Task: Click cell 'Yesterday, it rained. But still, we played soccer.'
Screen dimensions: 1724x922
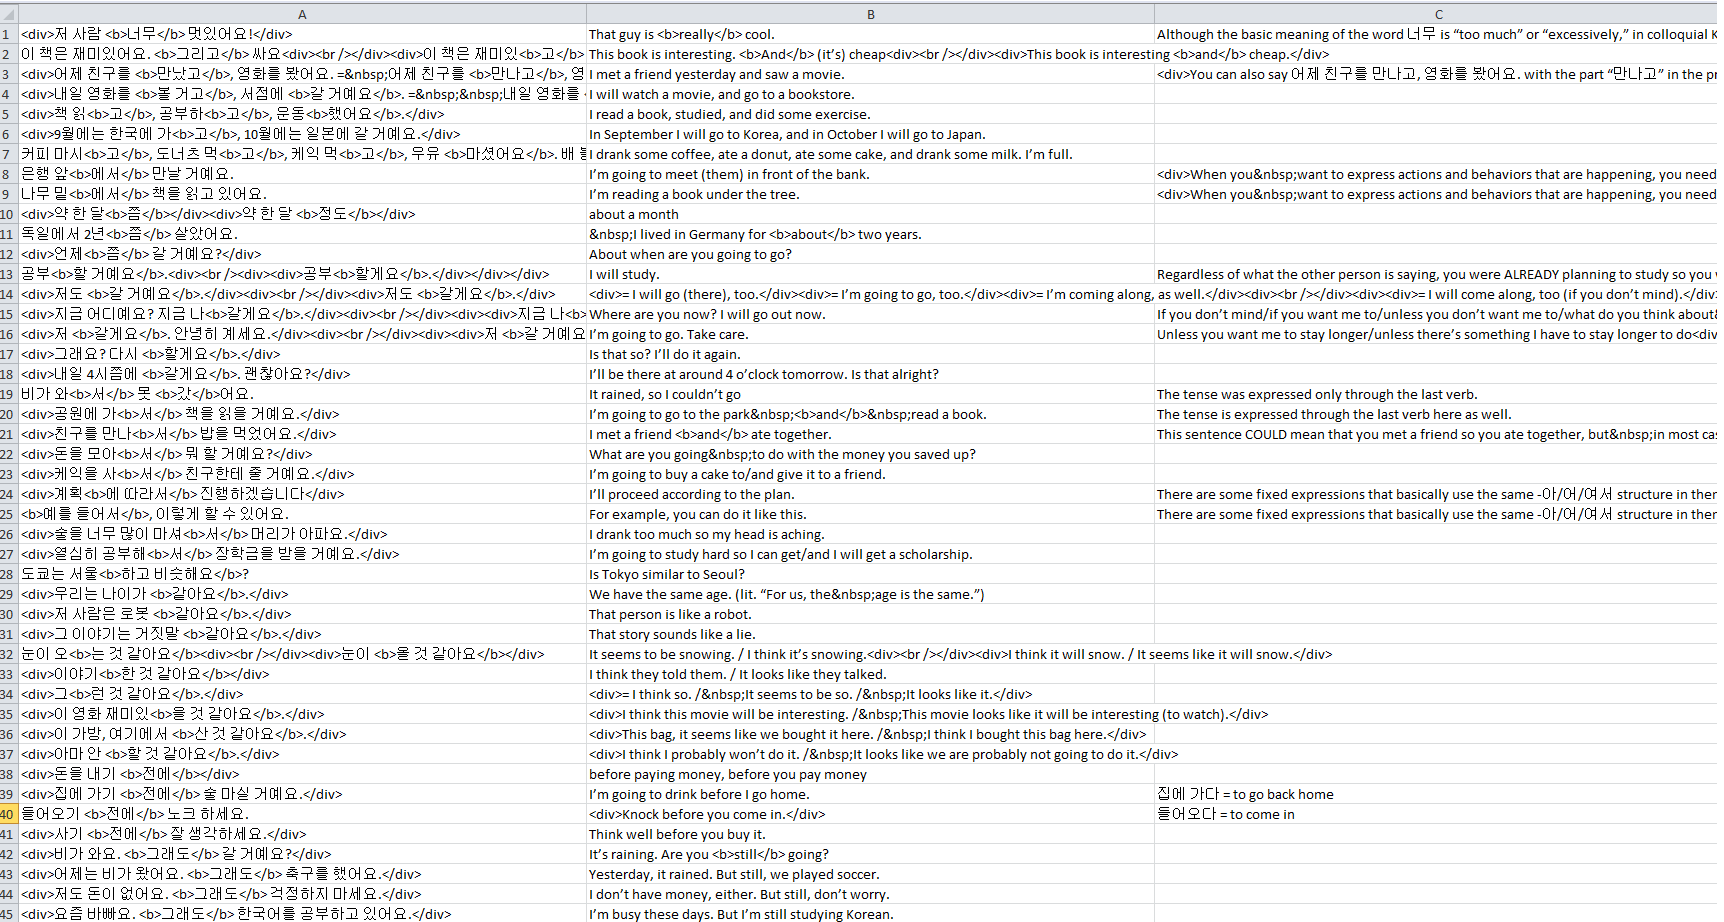Action: [x=870, y=874]
